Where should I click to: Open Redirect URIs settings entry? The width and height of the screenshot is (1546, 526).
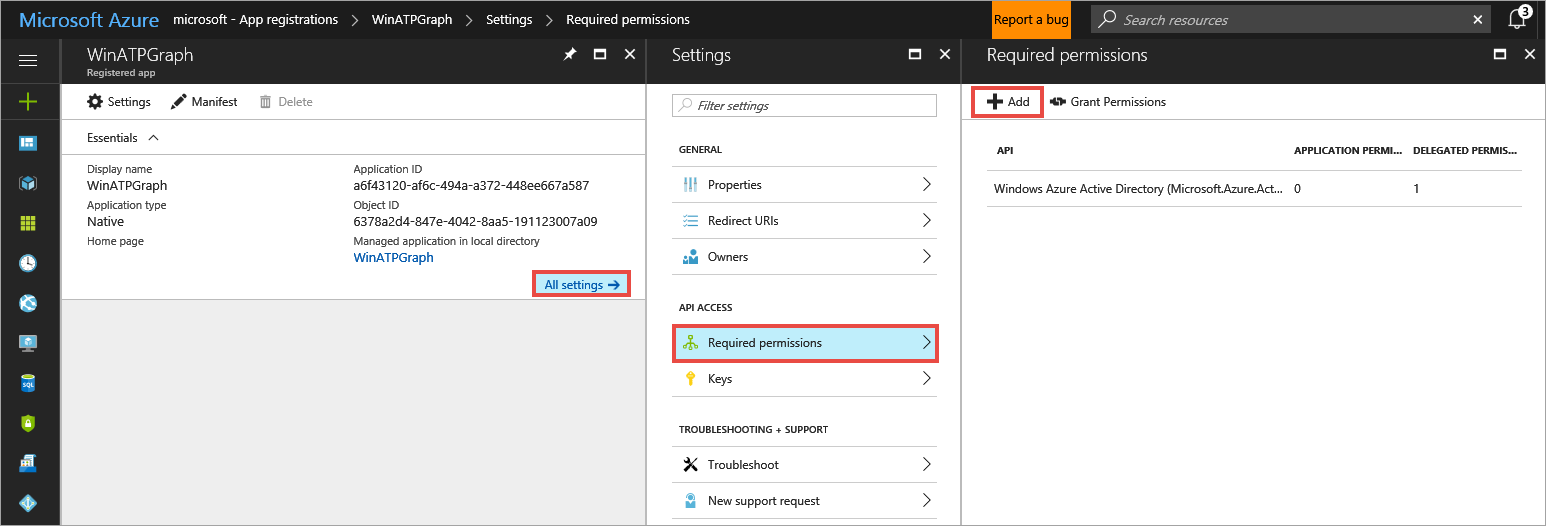[804, 221]
